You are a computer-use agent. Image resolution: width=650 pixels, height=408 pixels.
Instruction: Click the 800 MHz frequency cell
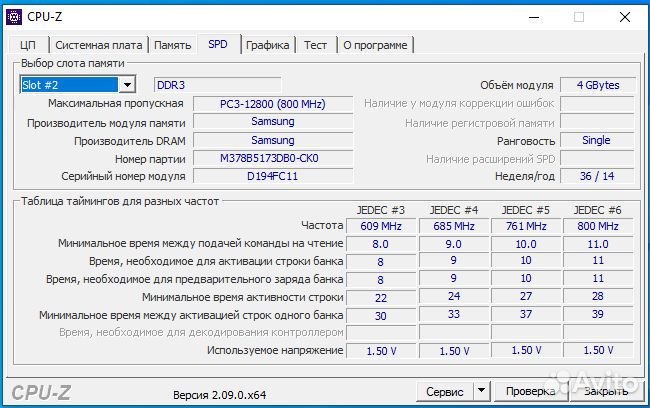tap(598, 226)
